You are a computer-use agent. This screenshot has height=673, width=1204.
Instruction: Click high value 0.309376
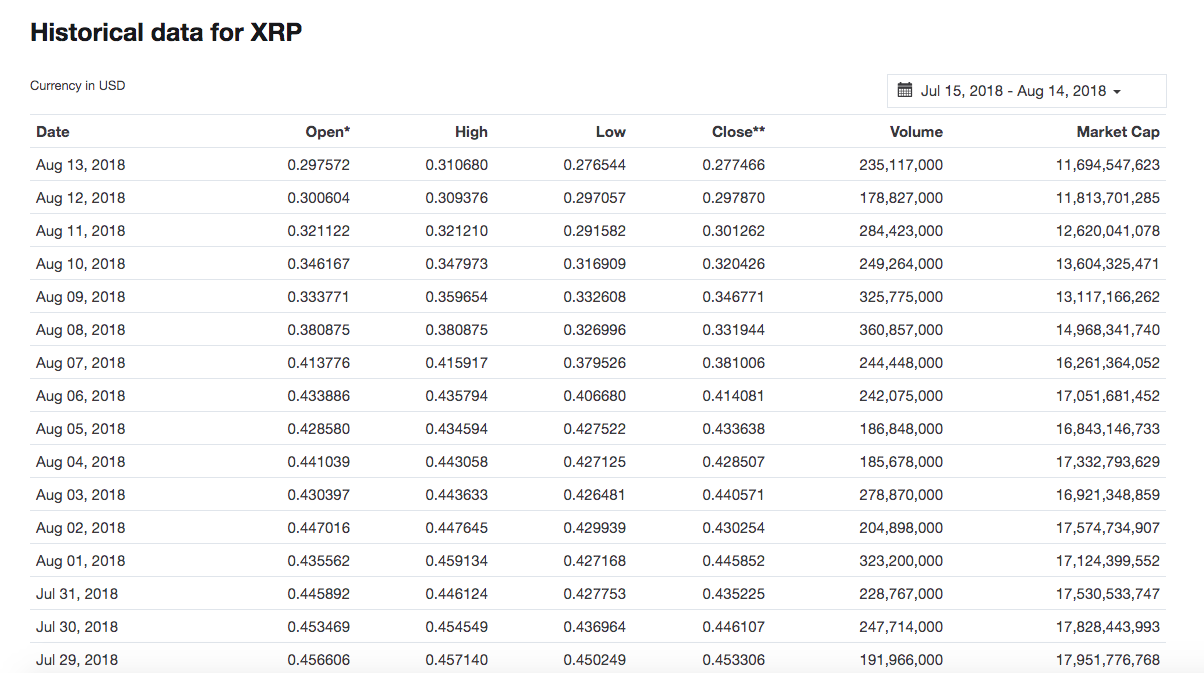(x=457, y=198)
